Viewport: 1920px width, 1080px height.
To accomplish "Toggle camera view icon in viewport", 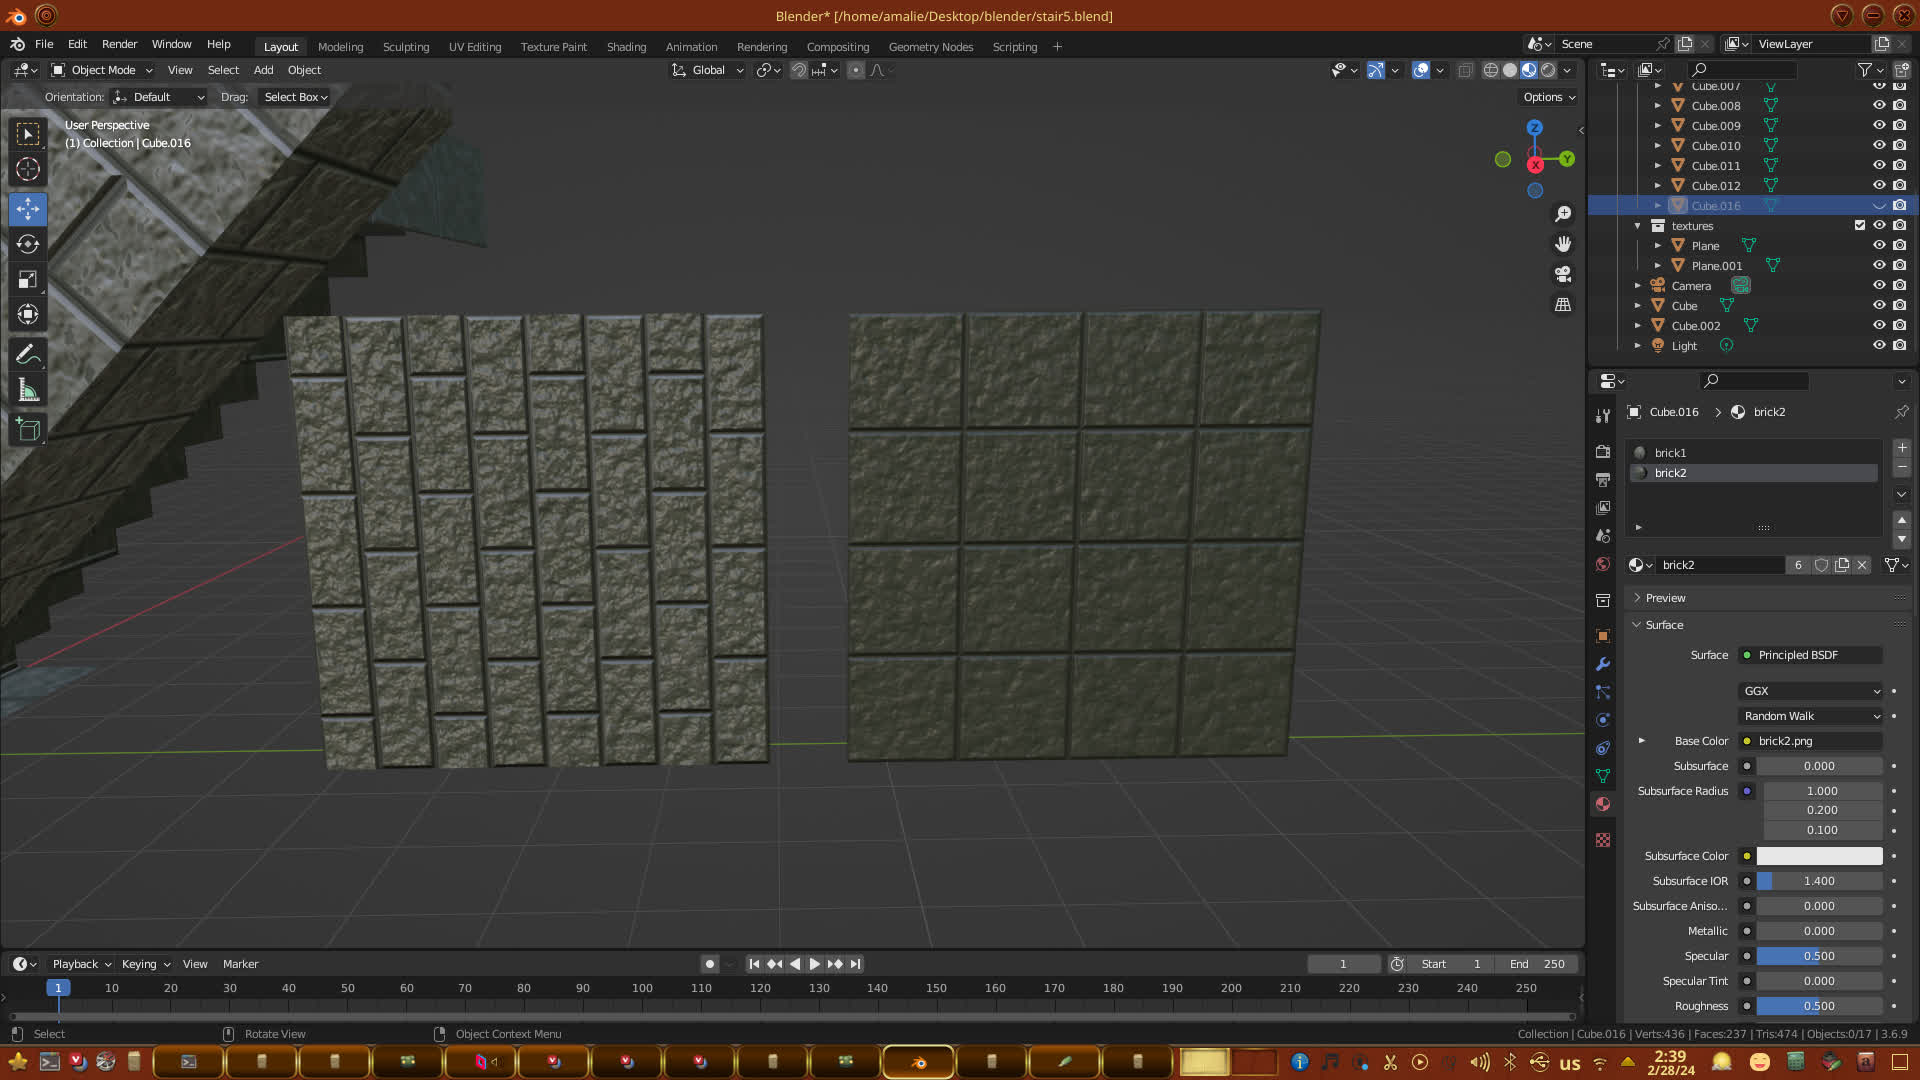I will pos(1563,274).
